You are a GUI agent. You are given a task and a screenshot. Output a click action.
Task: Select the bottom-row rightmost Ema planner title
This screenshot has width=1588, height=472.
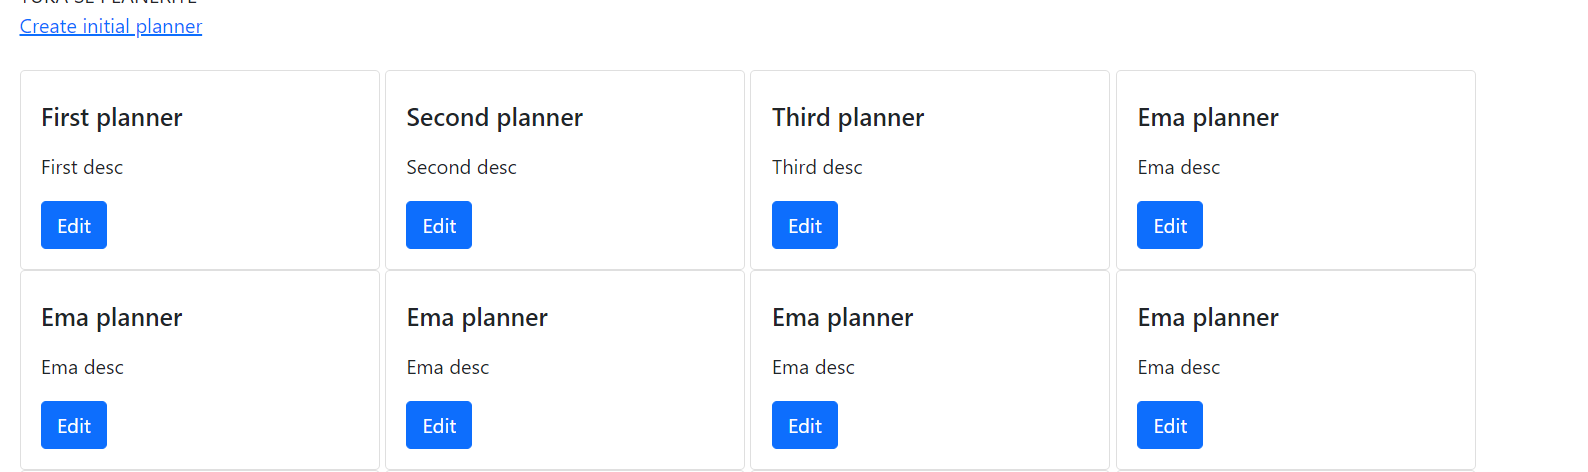click(x=1208, y=318)
